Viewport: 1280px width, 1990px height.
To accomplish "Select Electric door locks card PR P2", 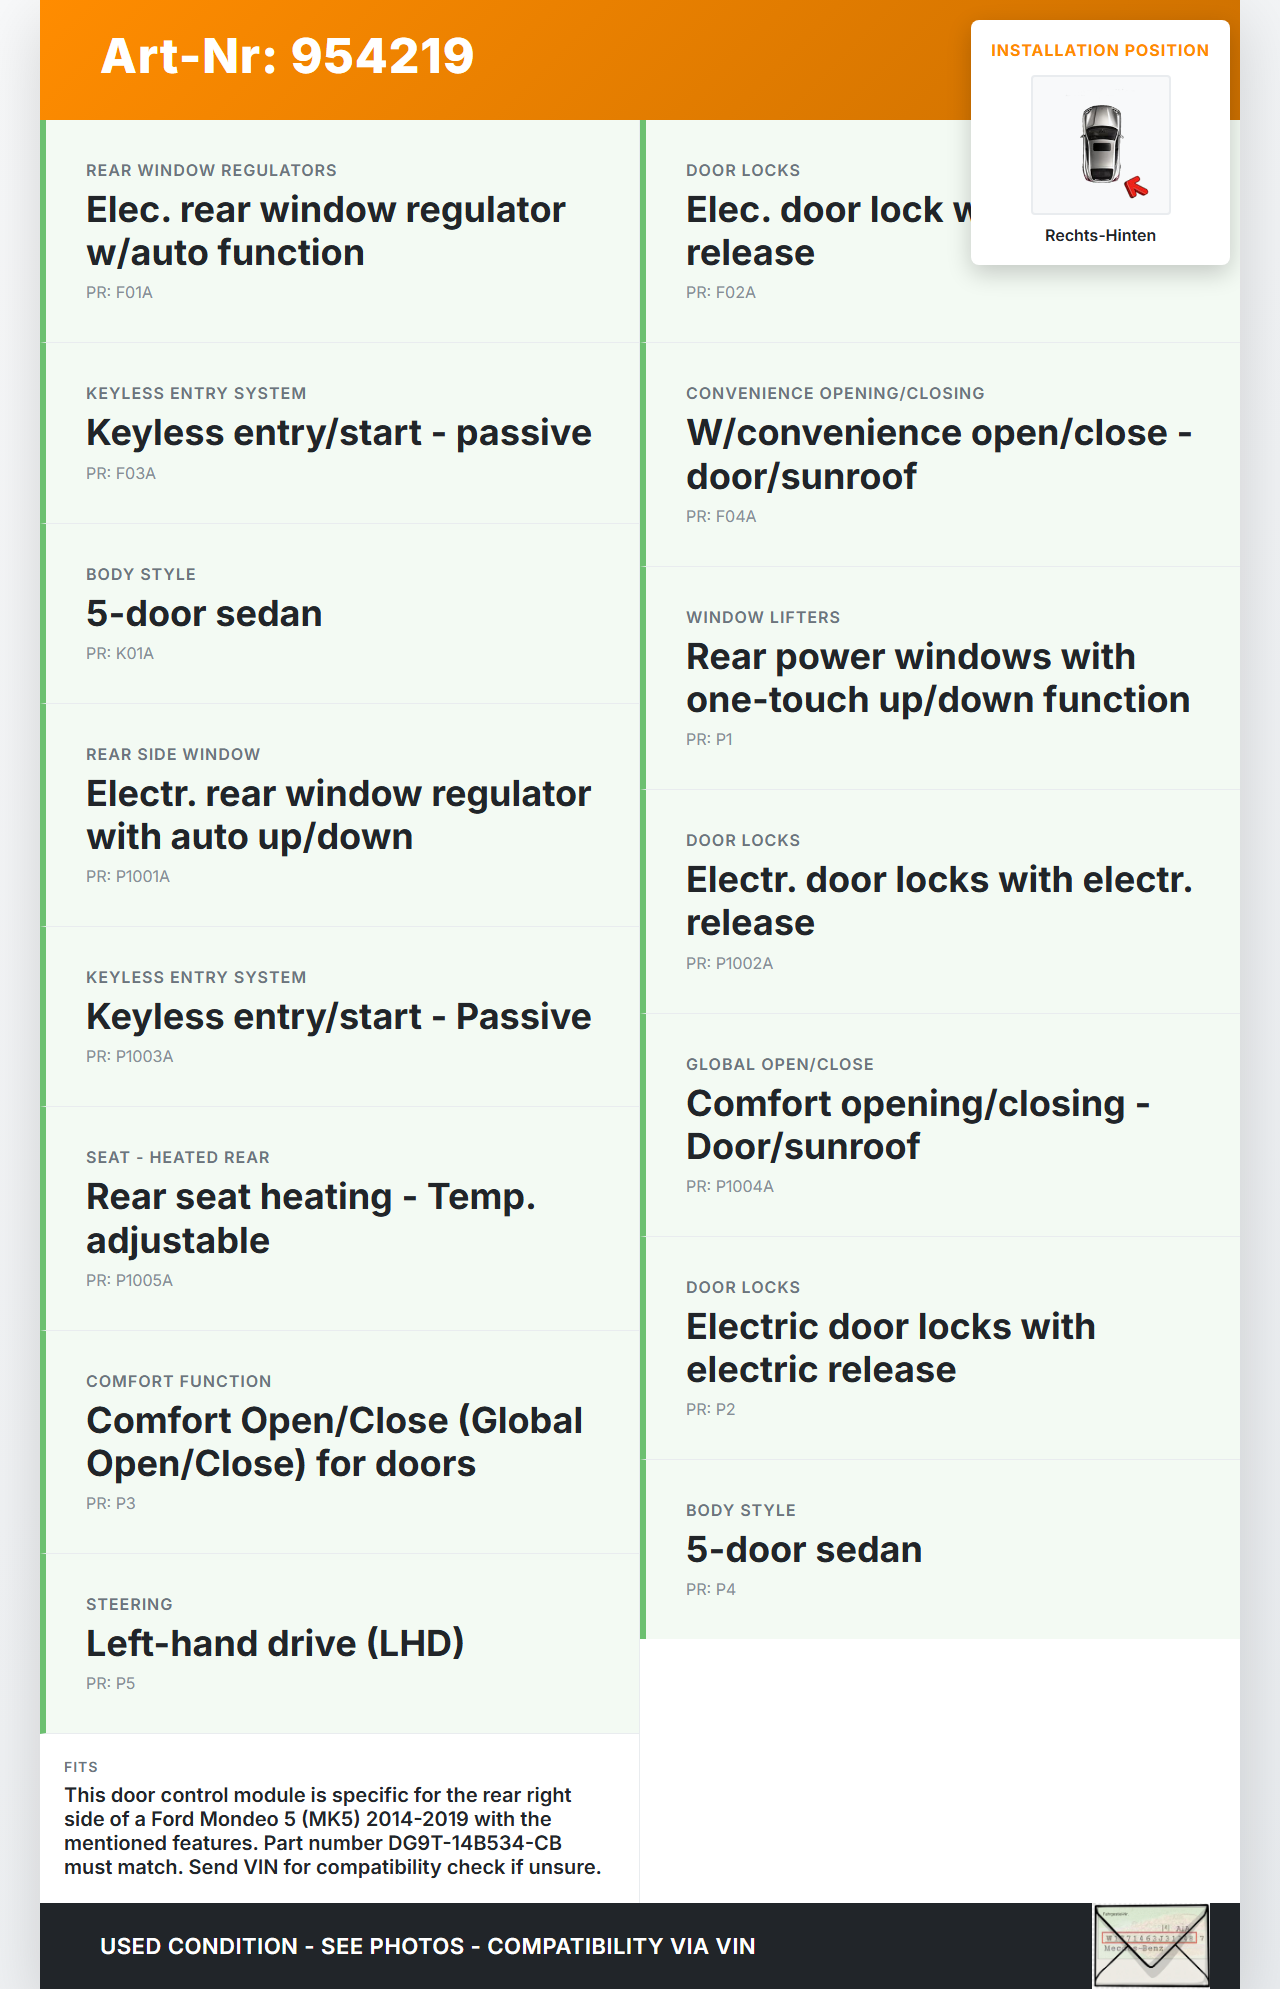I will pos(940,1348).
